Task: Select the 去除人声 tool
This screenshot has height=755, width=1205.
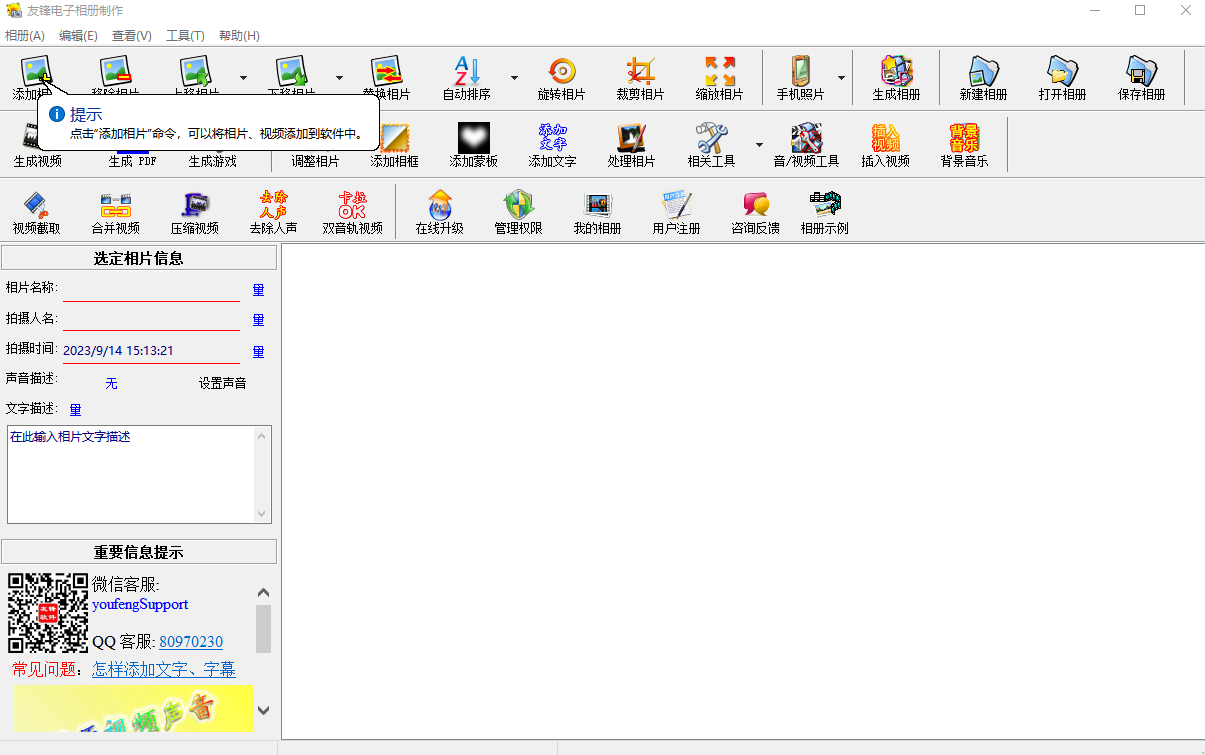Action: click(x=273, y=211)
